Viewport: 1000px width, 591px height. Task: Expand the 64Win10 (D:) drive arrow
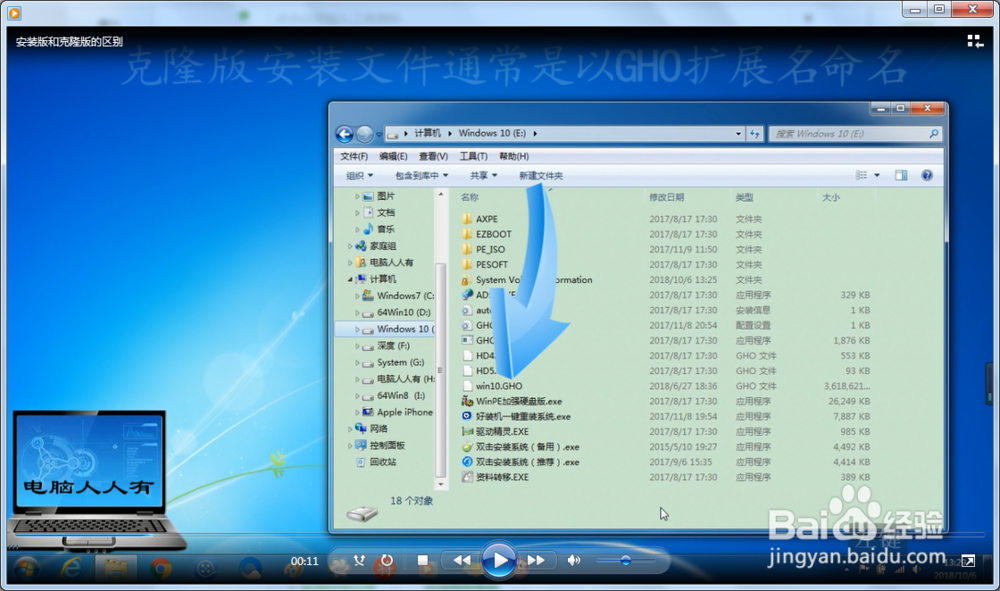tap(357, 312)
